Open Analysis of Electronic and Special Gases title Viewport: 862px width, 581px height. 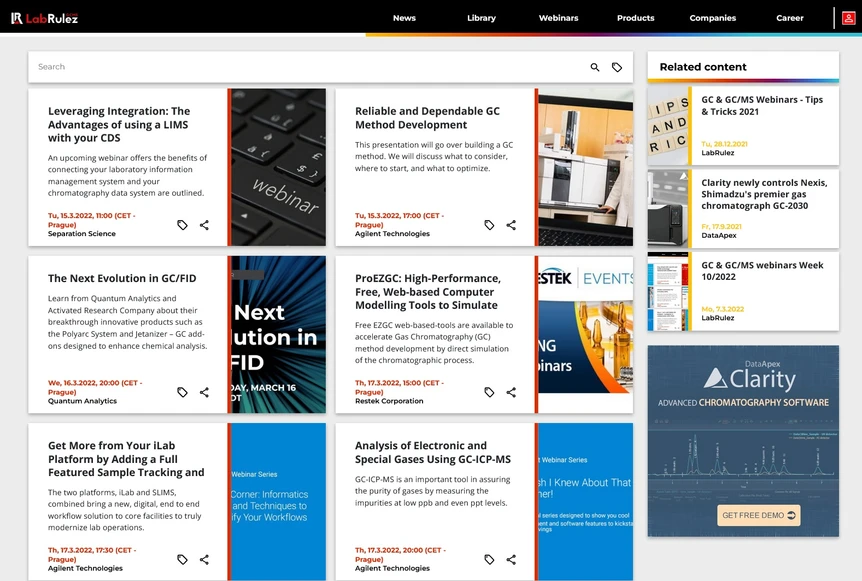433,452
